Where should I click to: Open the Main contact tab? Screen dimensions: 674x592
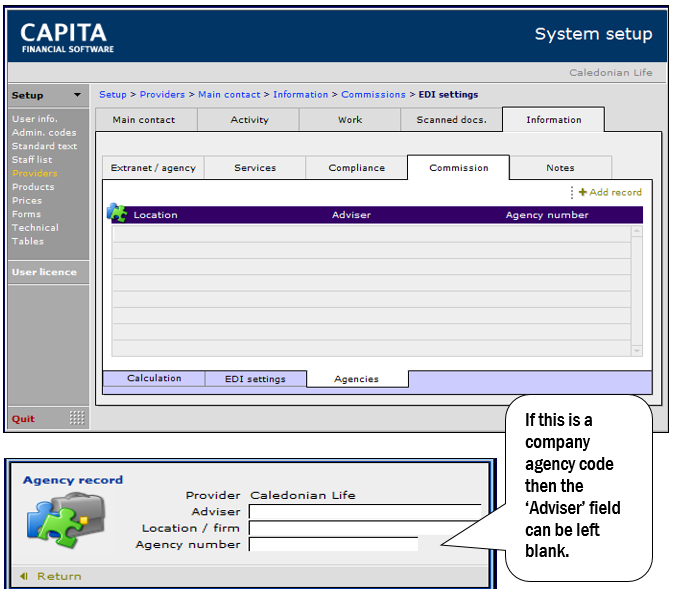coord(146,120)
